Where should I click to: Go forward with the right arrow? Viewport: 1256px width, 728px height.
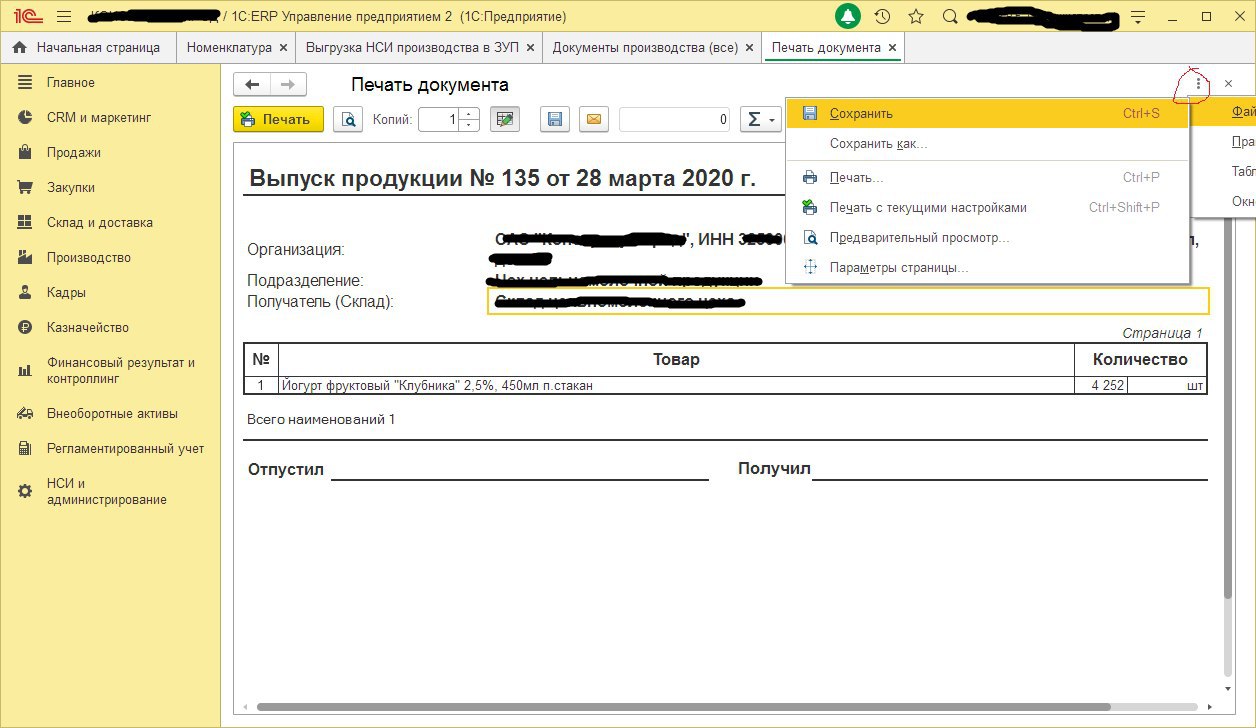[288, 85]
